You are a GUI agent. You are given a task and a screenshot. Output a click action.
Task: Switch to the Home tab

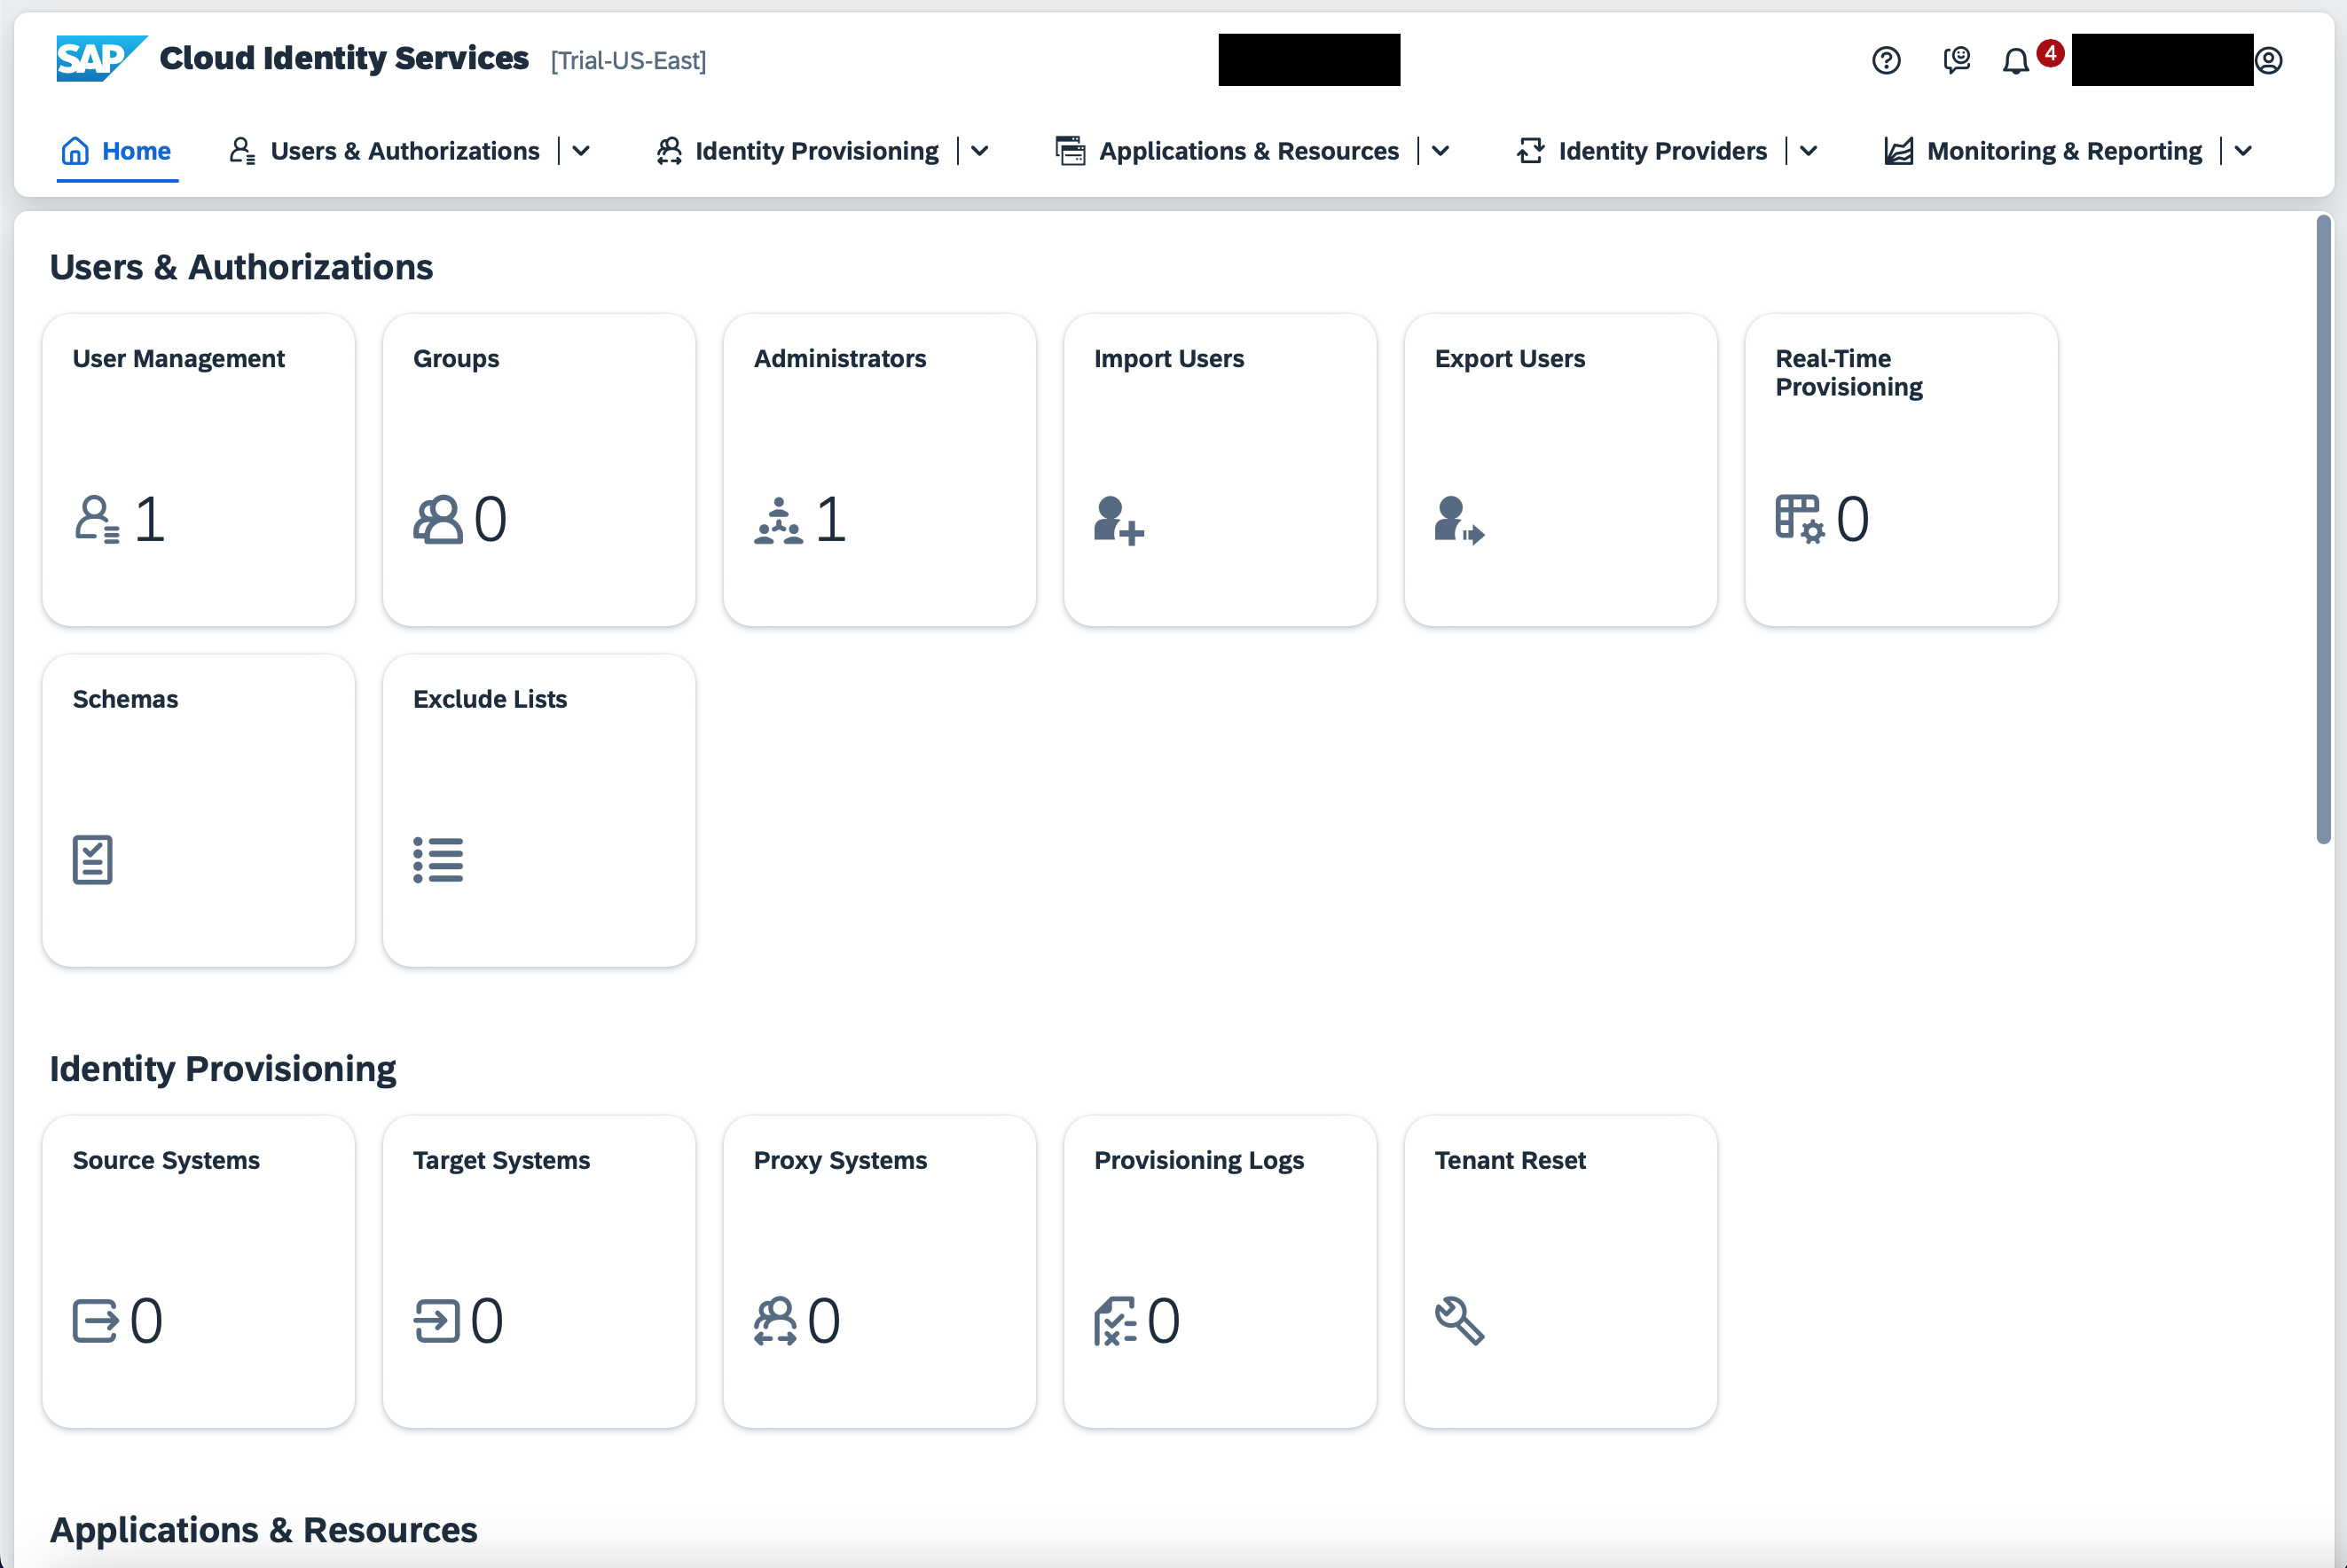point(117,151)
